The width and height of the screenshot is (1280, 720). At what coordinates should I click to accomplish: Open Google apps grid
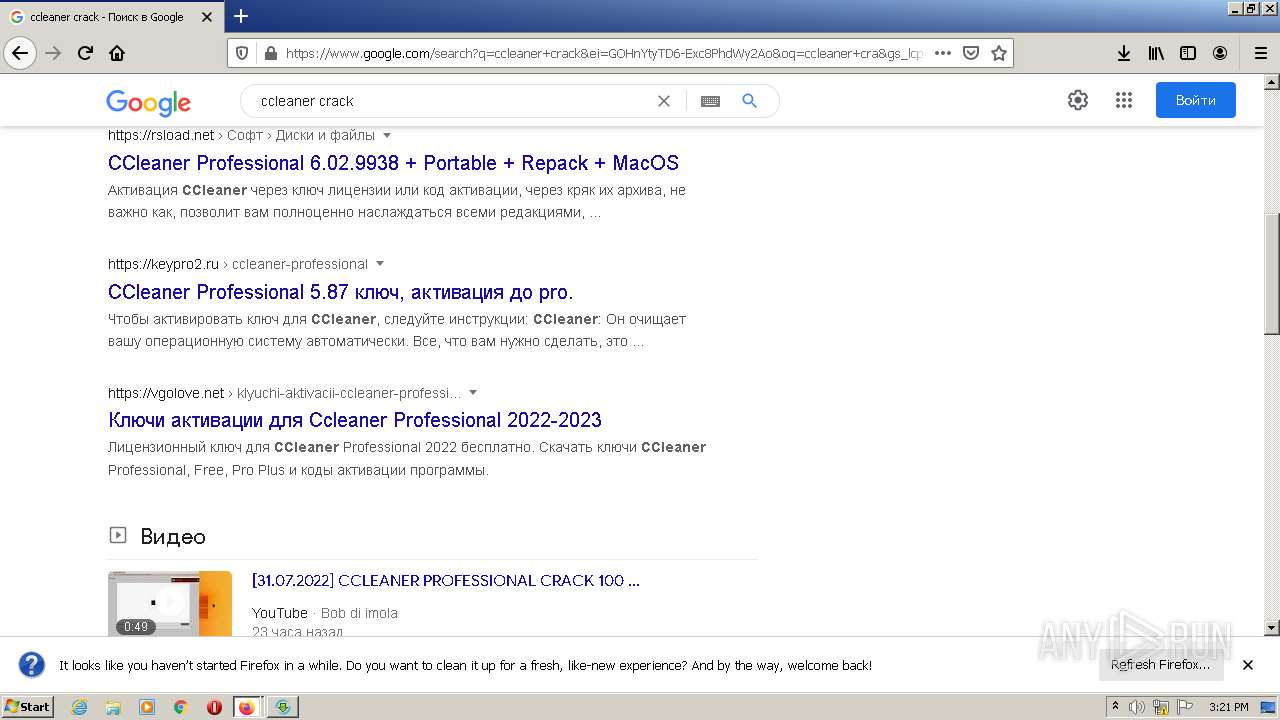(1123, 100)
